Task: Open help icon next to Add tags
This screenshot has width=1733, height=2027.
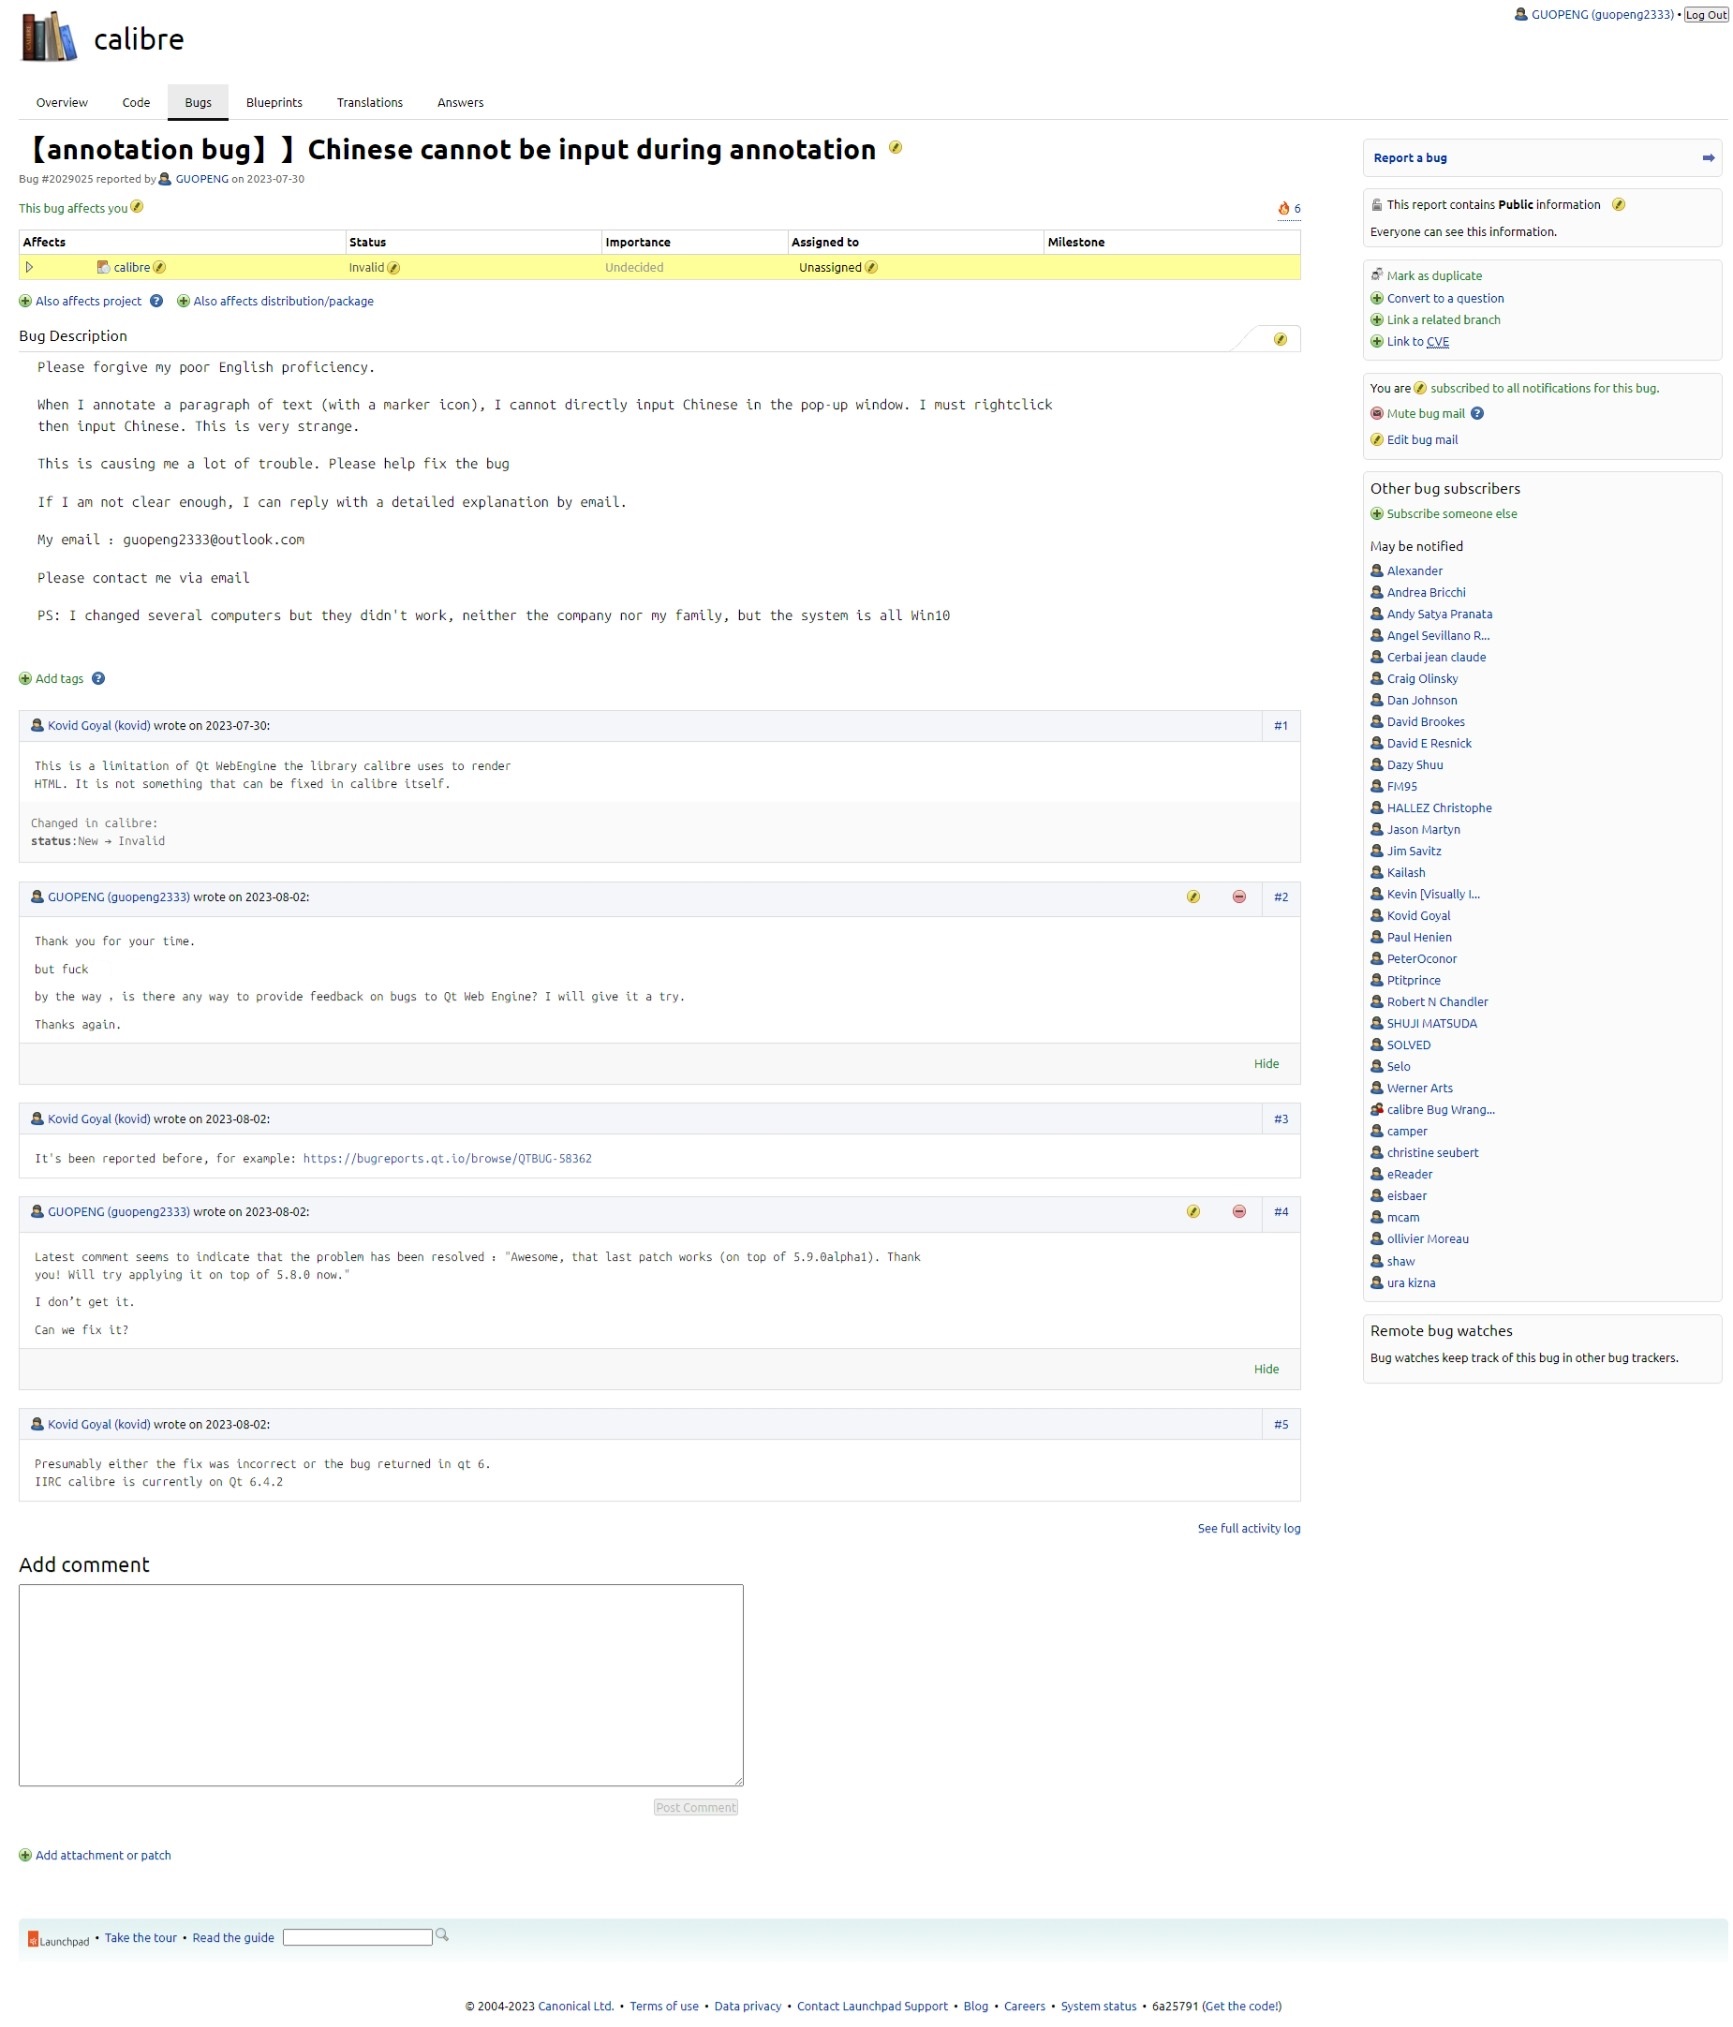Action: 98,678
